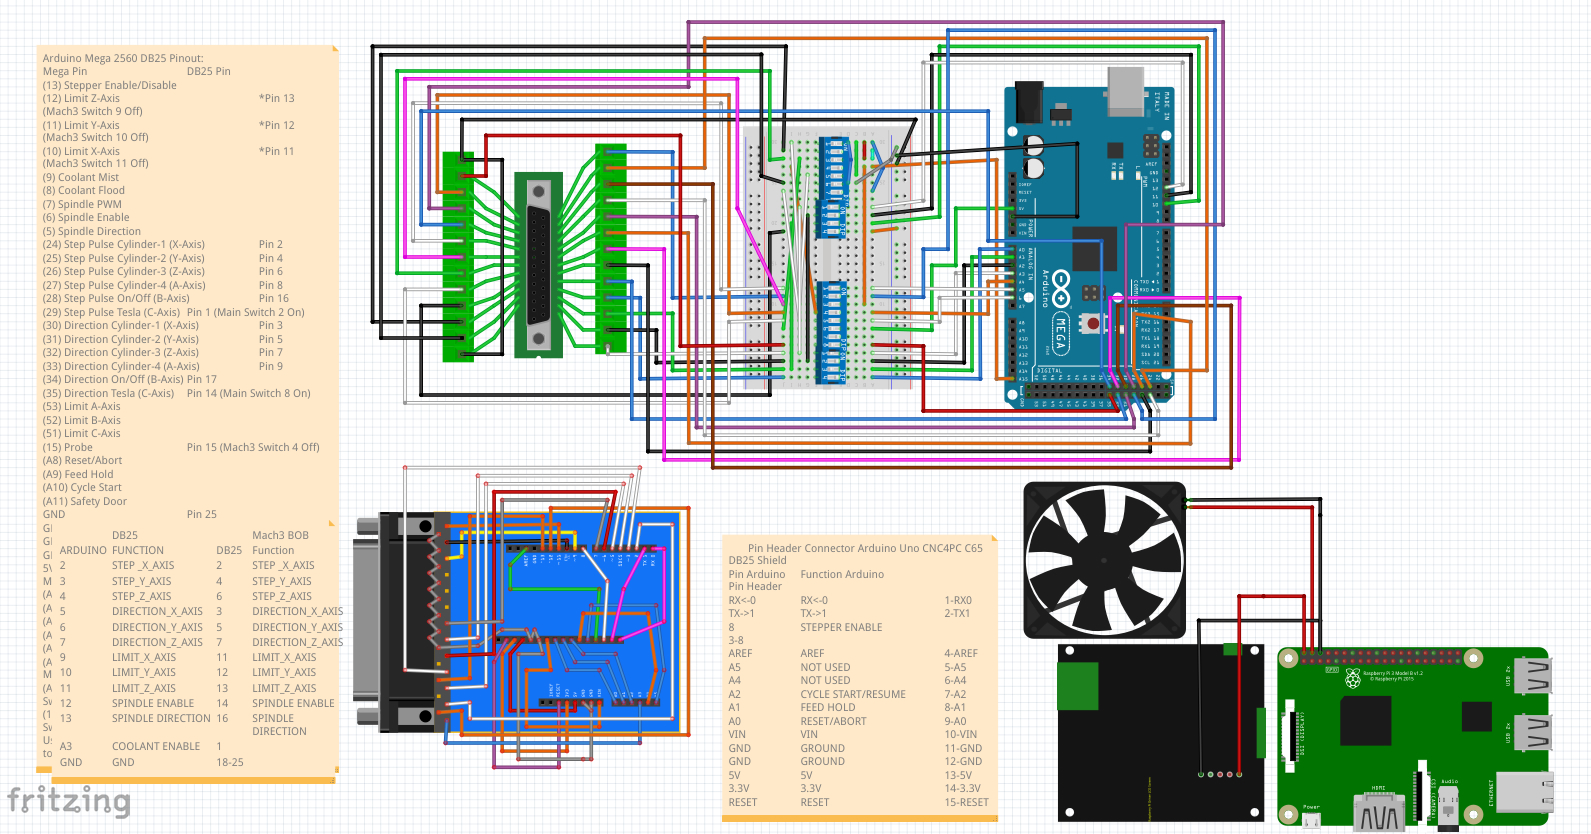This screenshot has height=834, width=1591.
Task: Select the bottom blue DIP switch on breadboard
Action: tap(833, 333)
